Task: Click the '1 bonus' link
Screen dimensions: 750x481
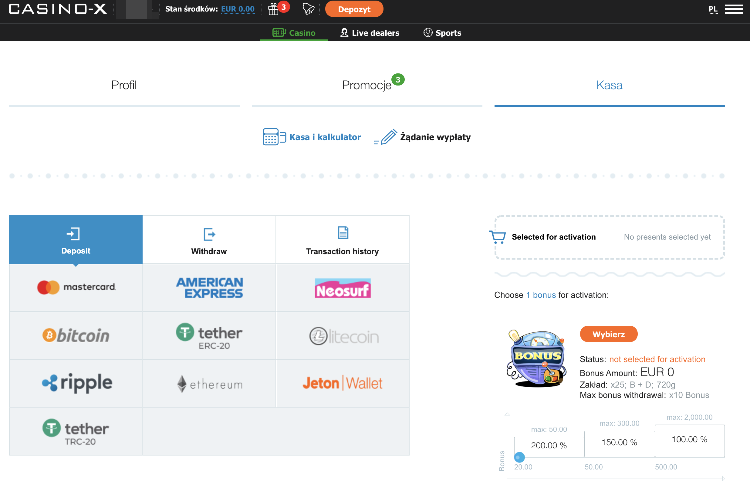Action: click(541, 295)
